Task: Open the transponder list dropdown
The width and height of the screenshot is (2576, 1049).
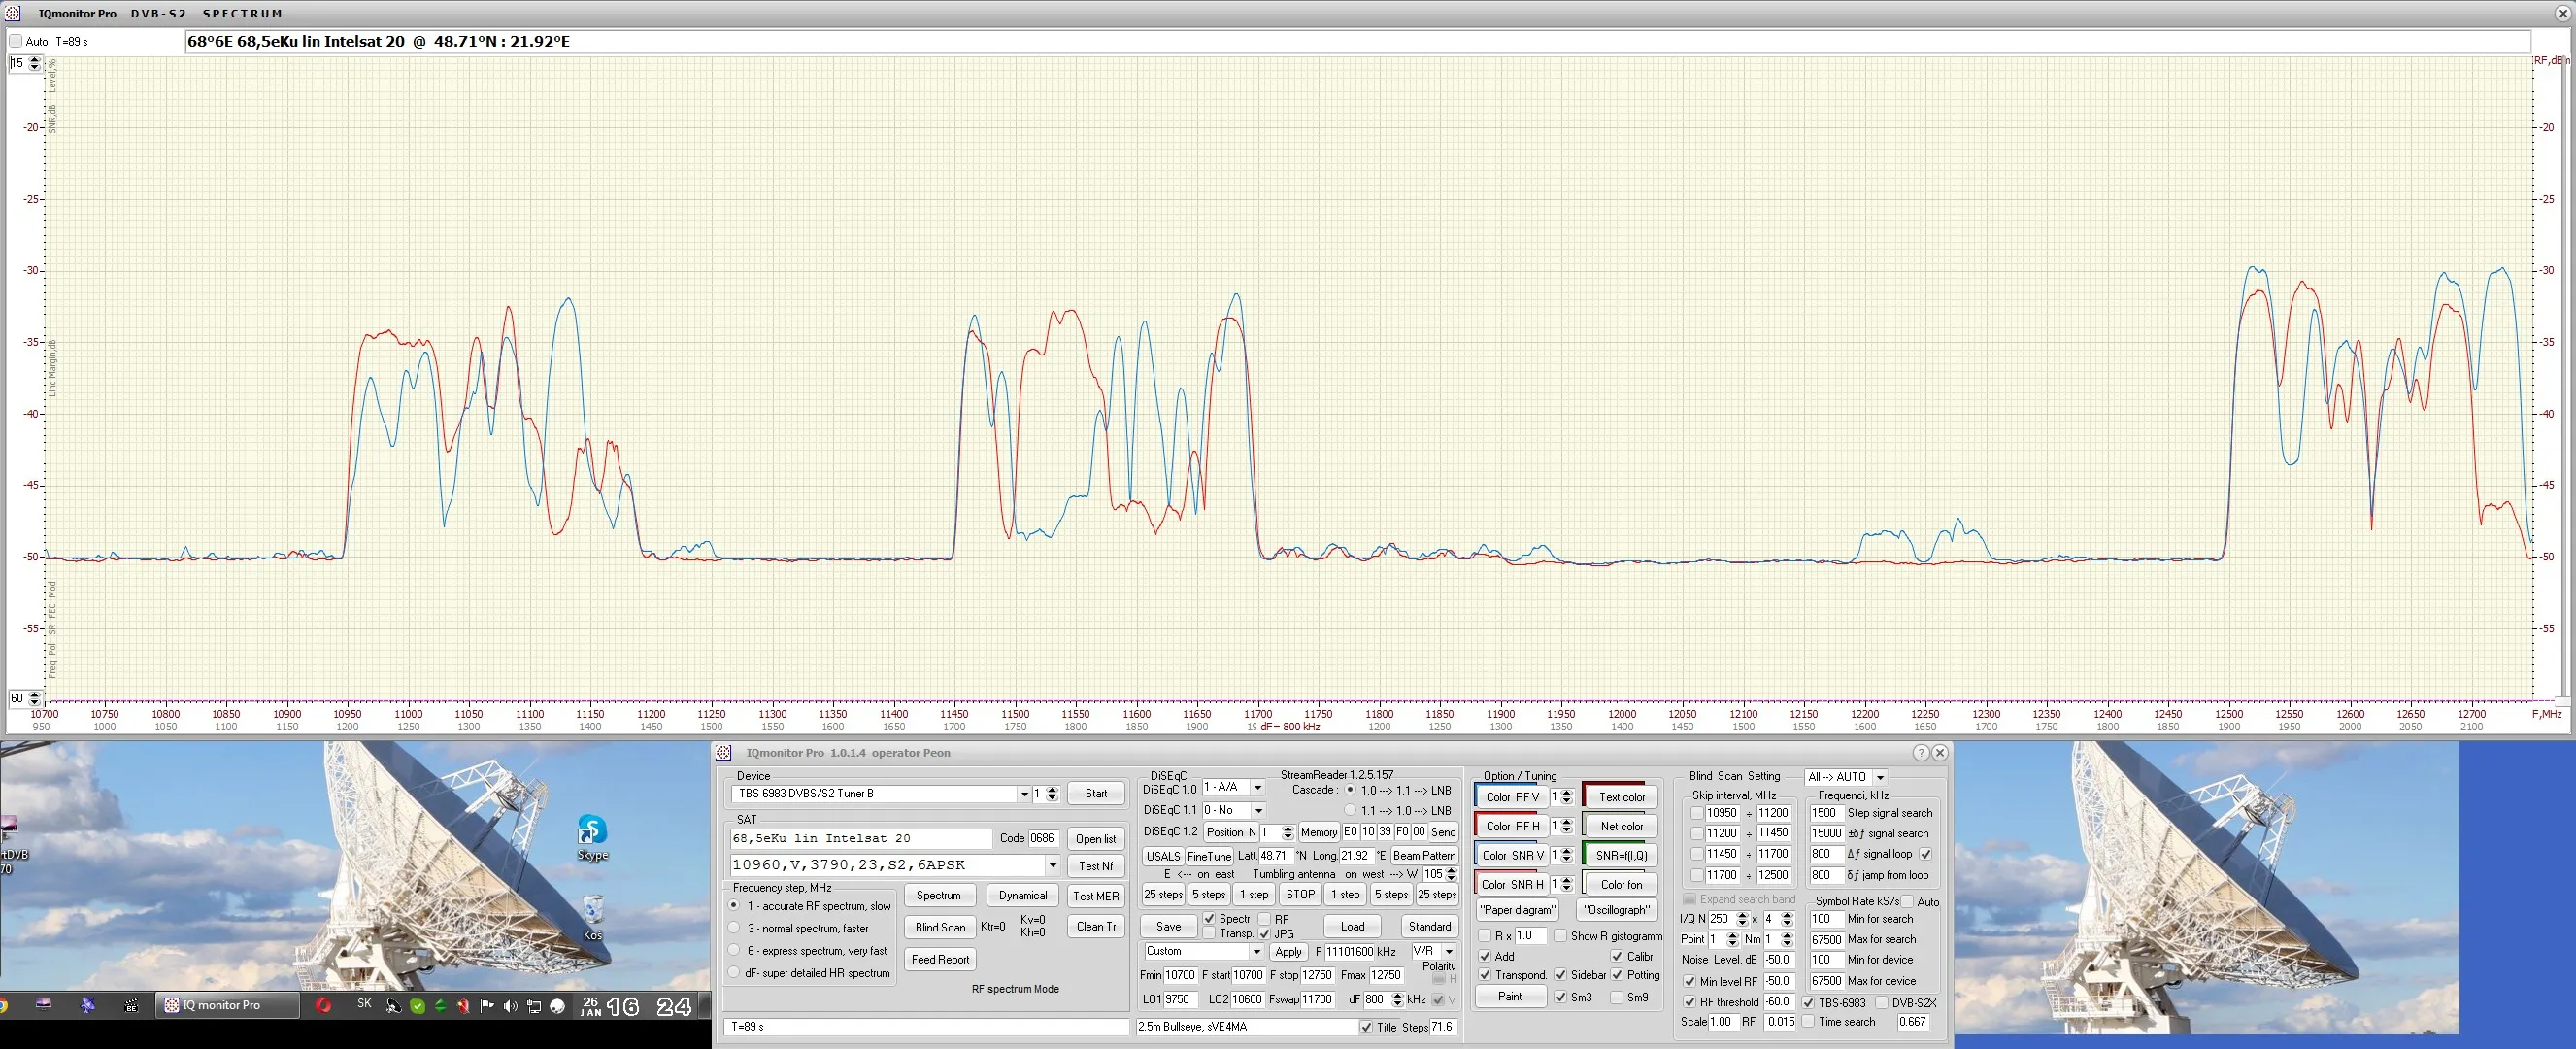Action: coord(1052,865)
